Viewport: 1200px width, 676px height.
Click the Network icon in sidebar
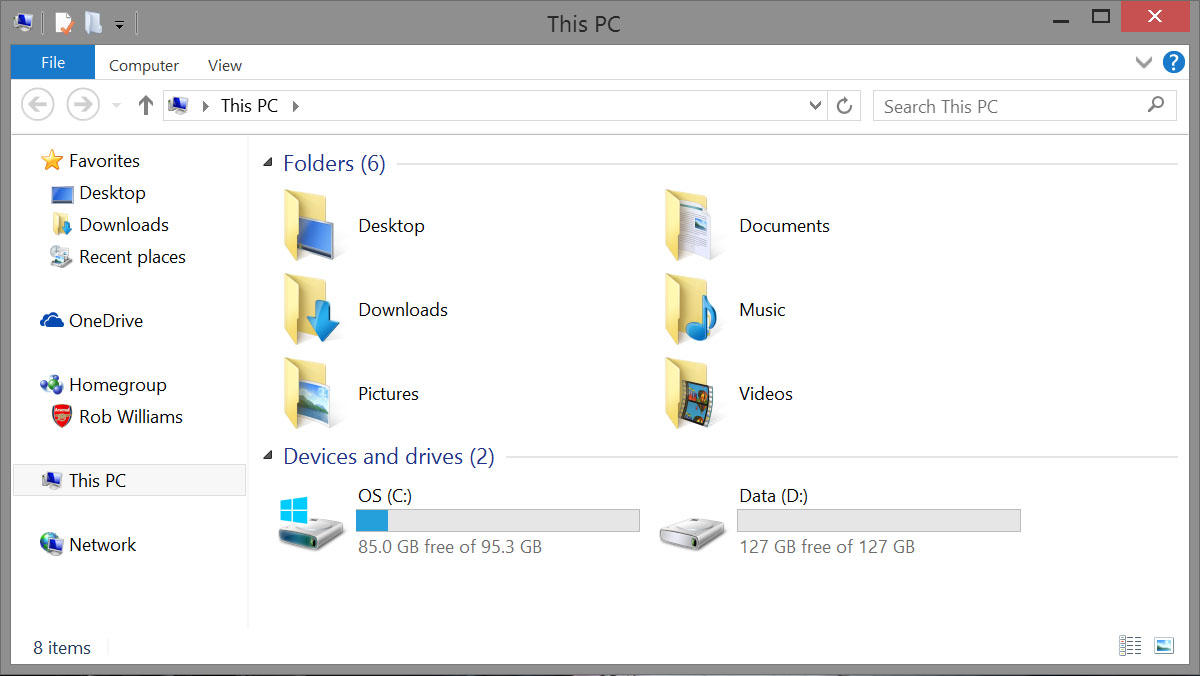[x=51, y=544]
